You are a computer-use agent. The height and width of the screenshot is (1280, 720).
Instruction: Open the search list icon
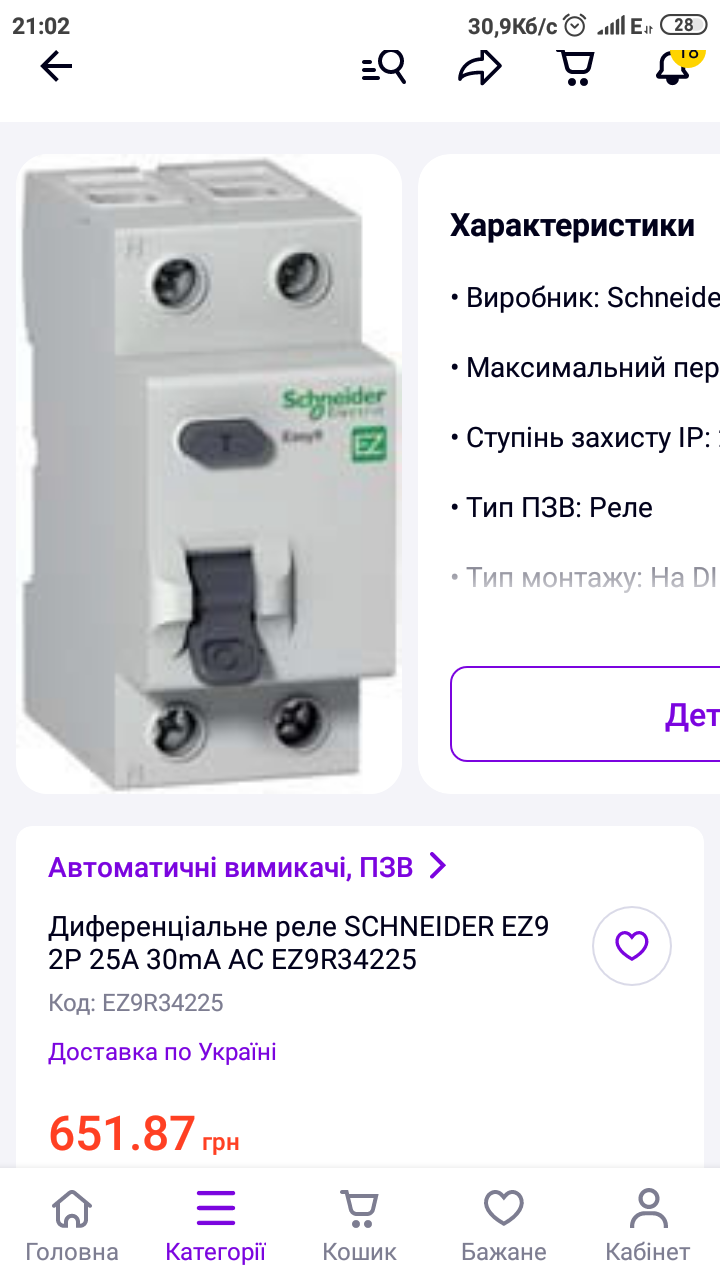(x=384, y=67)
